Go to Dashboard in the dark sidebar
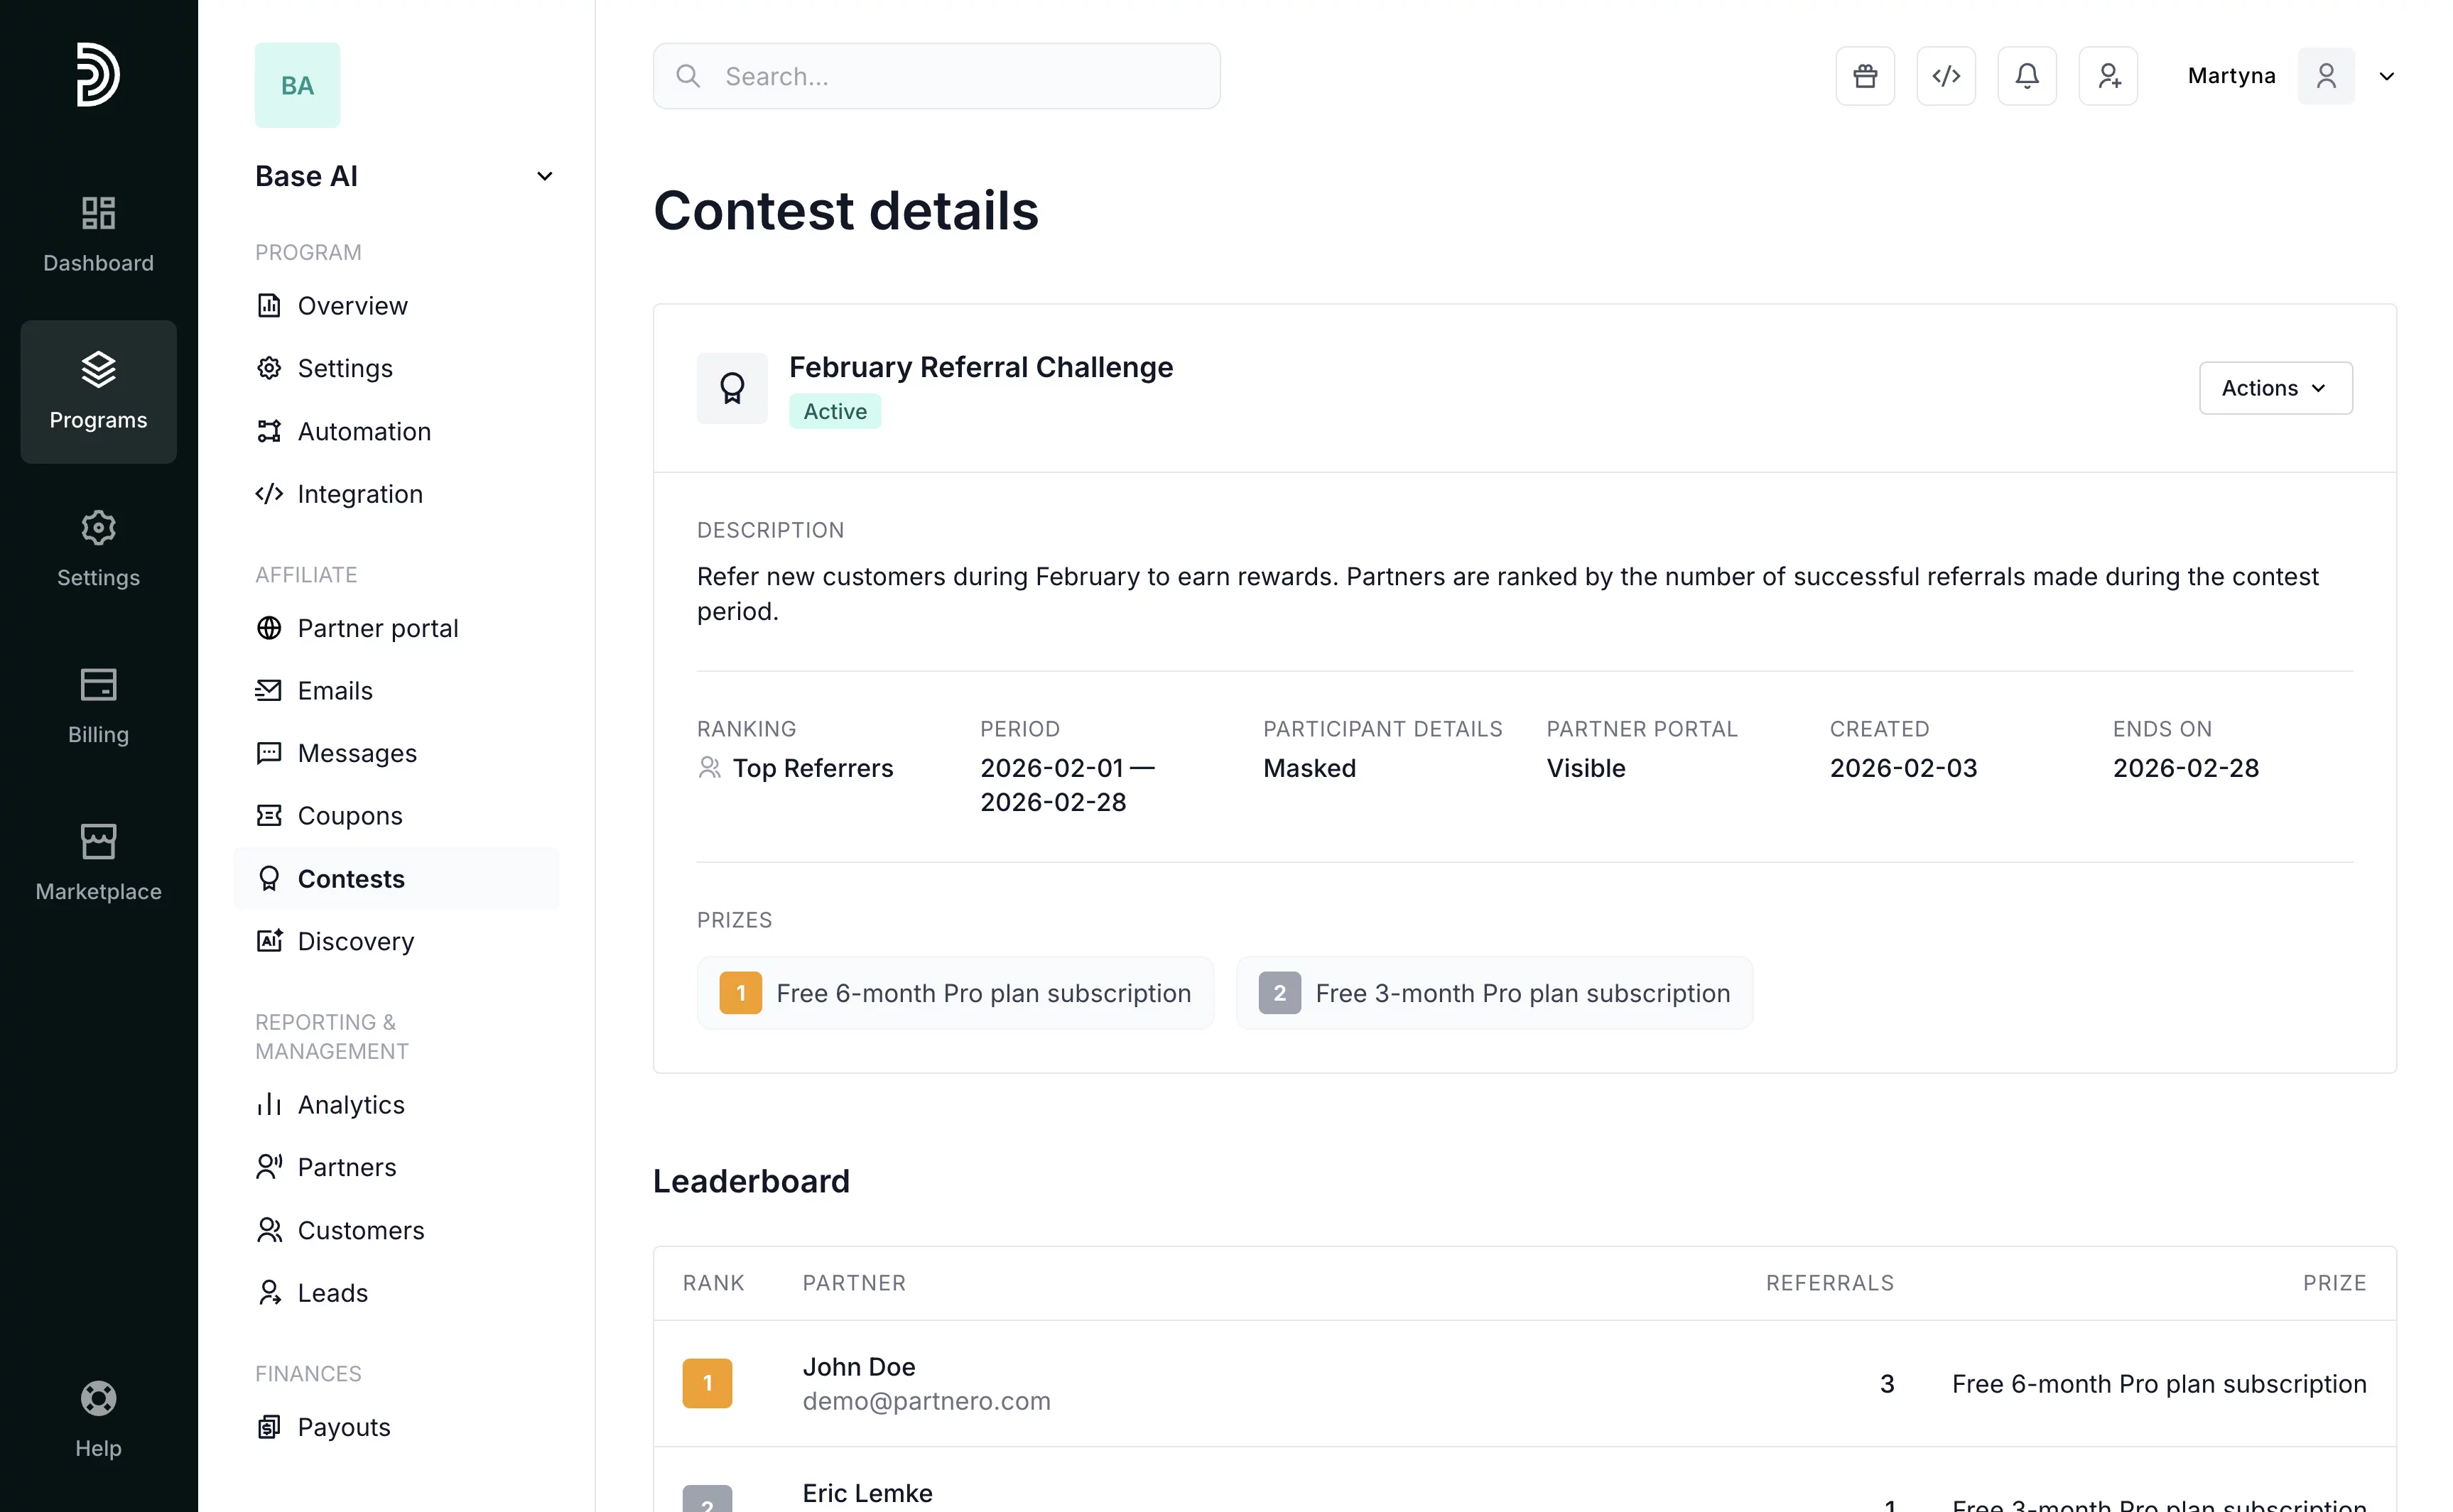Screen dimensions: 2453x1512 pyautogui.click(x=98, y=234)
